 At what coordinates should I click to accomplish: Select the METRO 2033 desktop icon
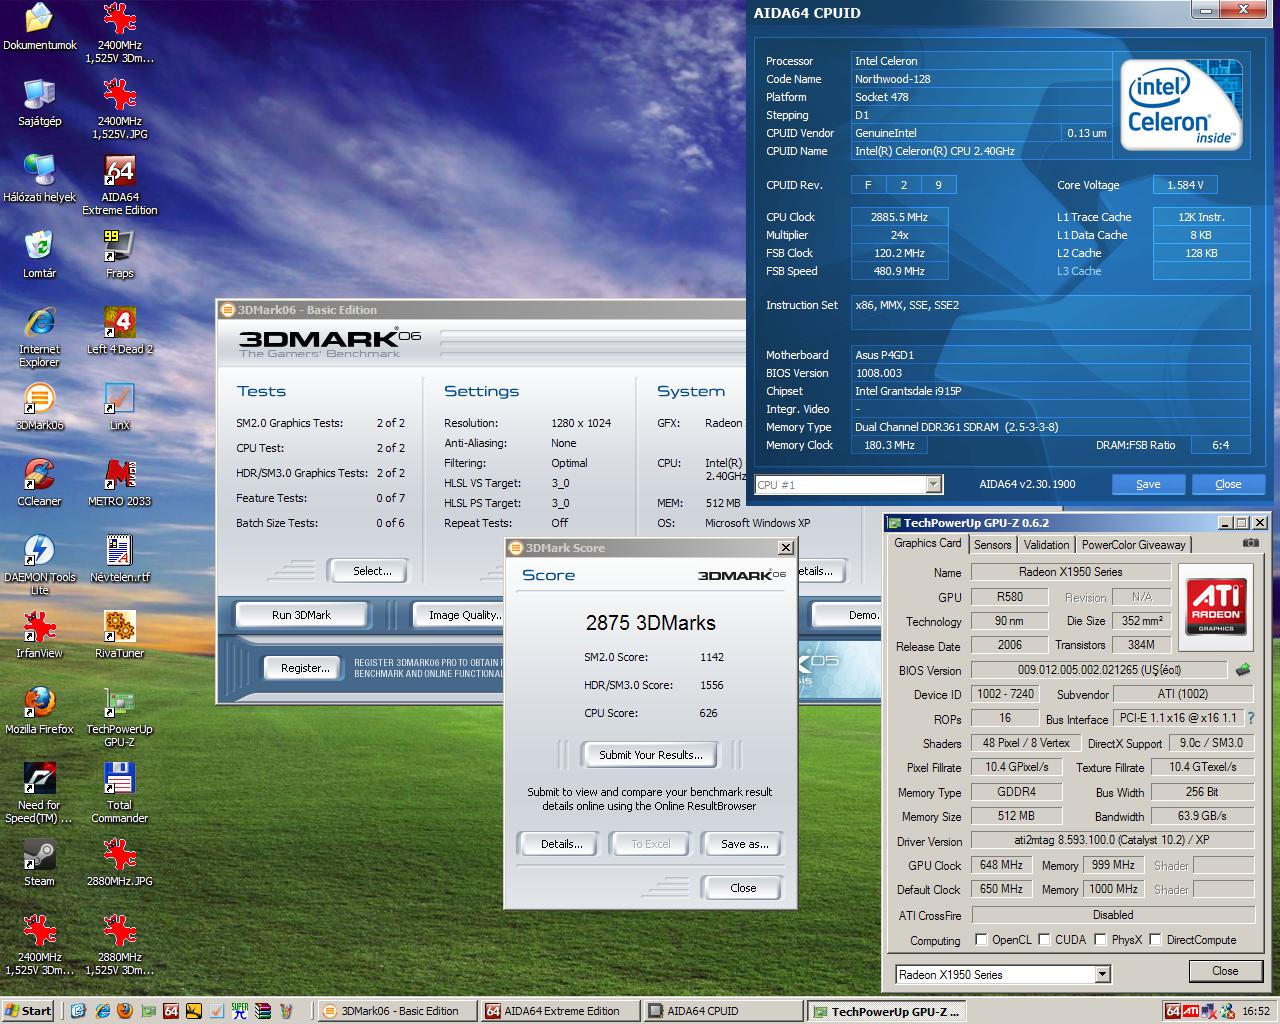tap(119, 482)
